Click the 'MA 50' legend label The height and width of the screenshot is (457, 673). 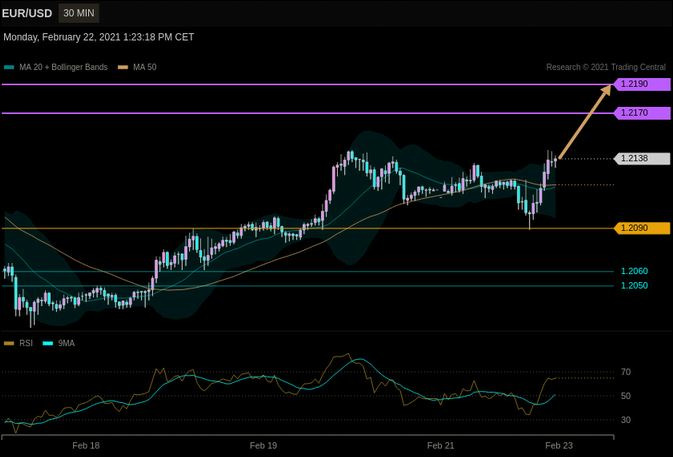pos(145,67)
